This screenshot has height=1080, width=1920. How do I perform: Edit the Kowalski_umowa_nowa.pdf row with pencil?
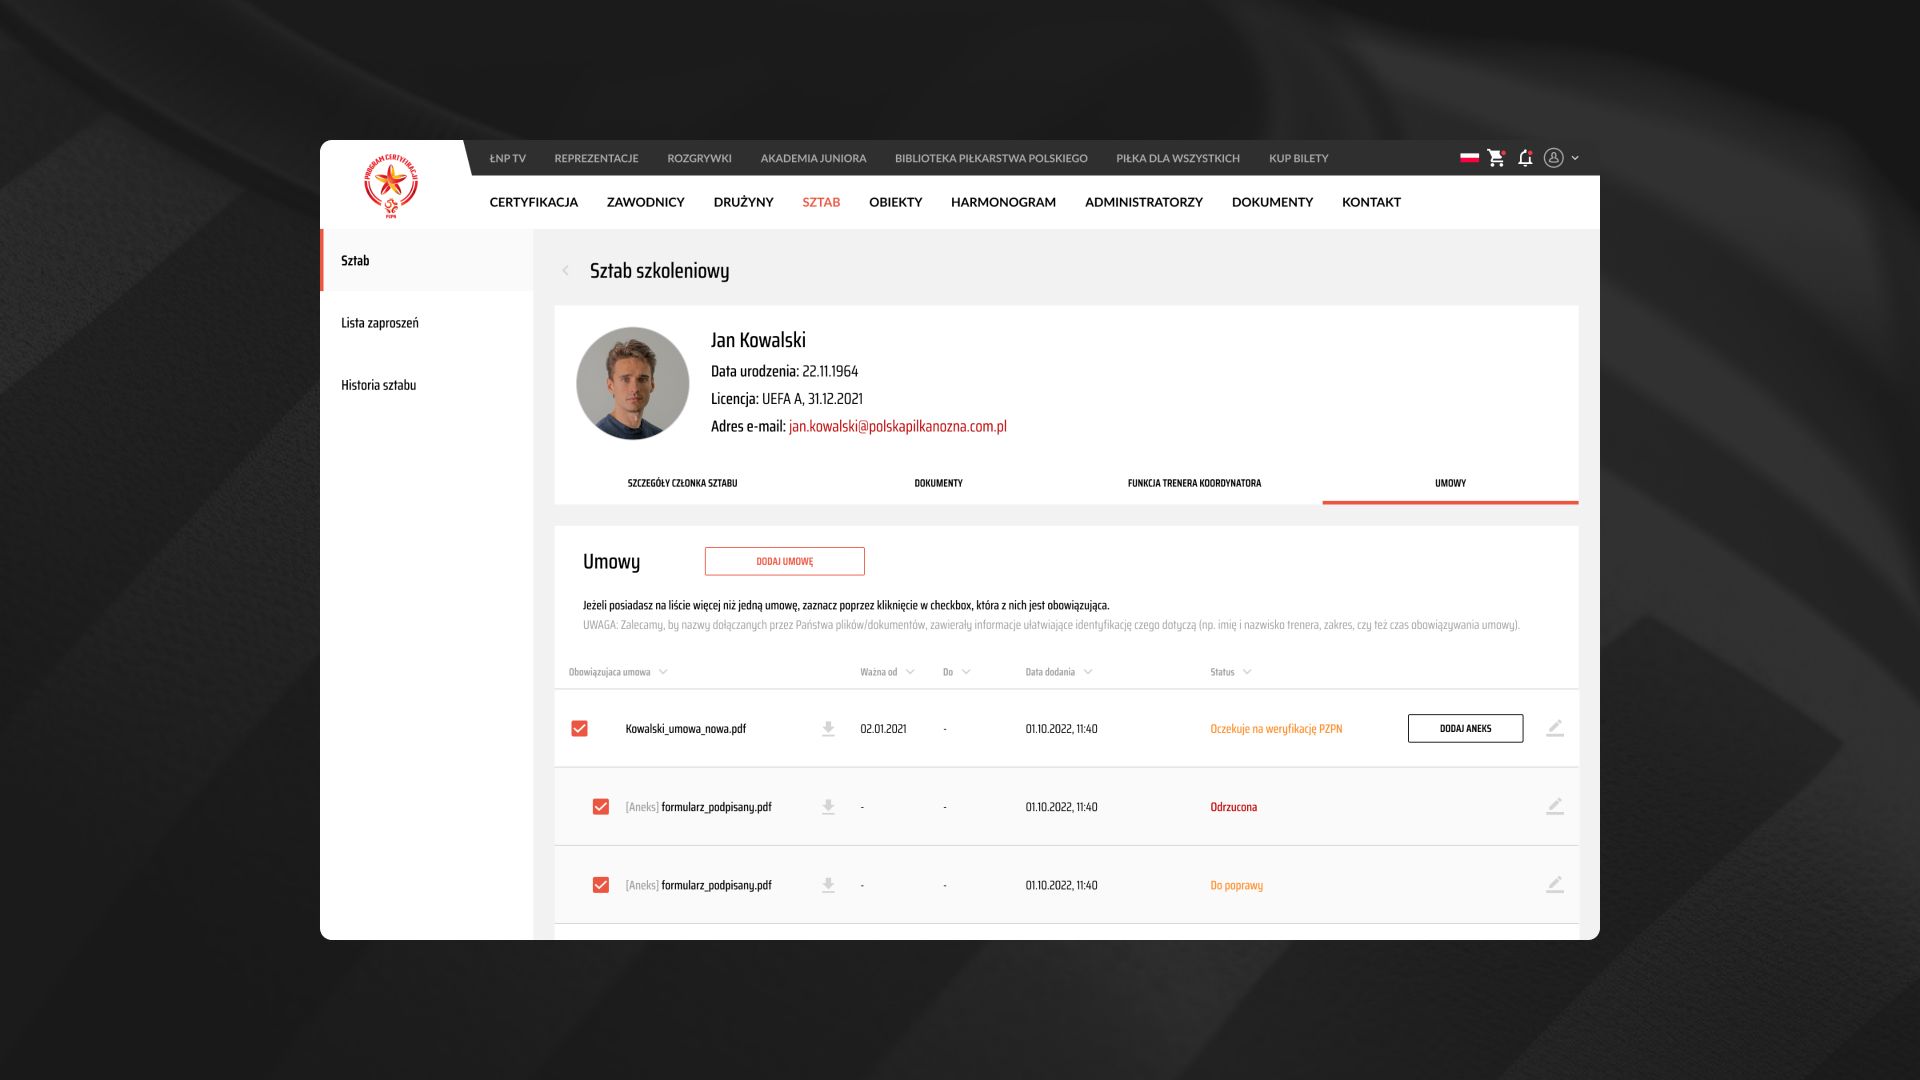(1555, 728)
